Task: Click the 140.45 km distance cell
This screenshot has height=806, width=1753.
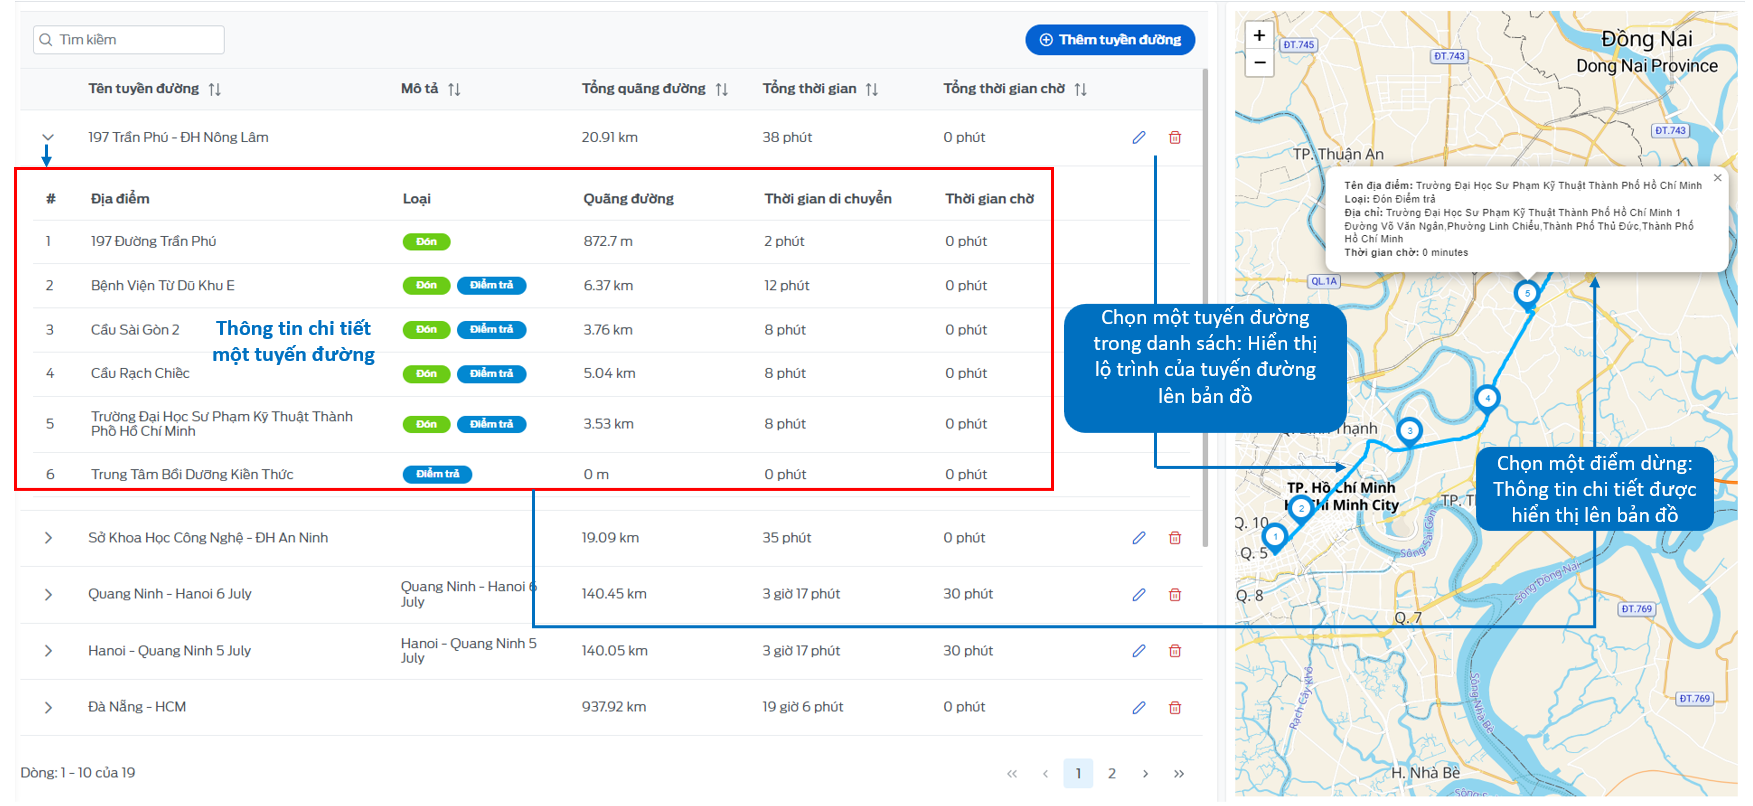Action: click(614, 594)
